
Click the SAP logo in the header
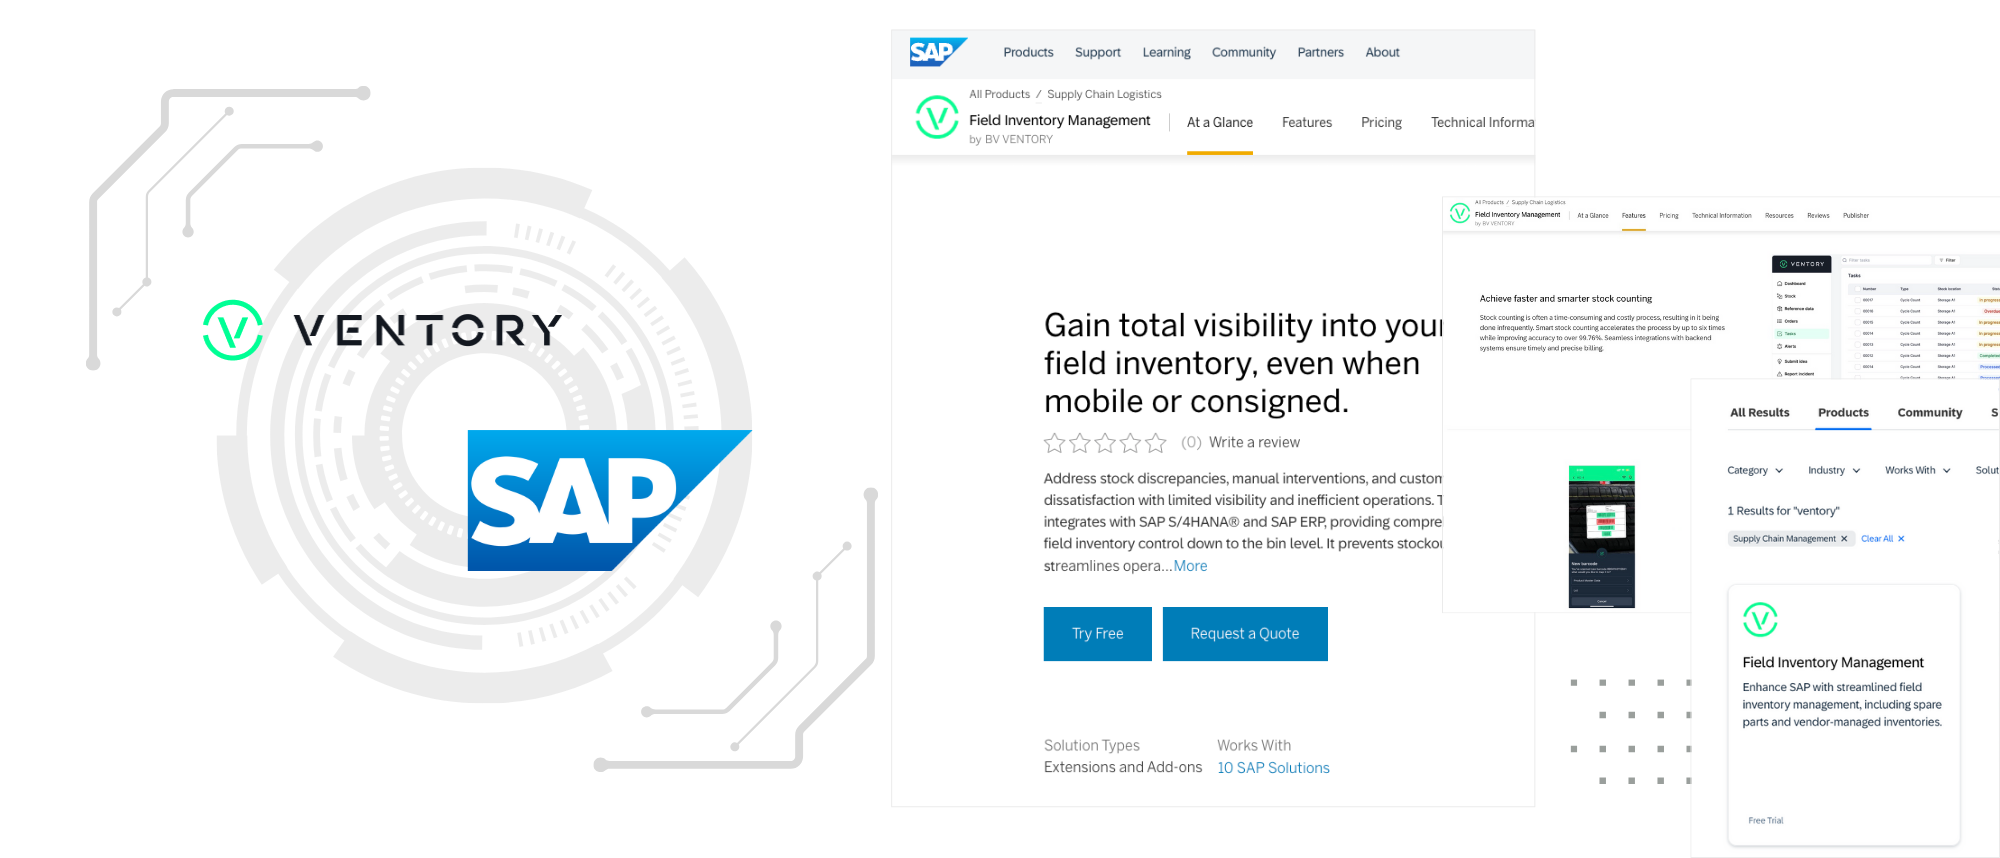(x=936, y=52)
